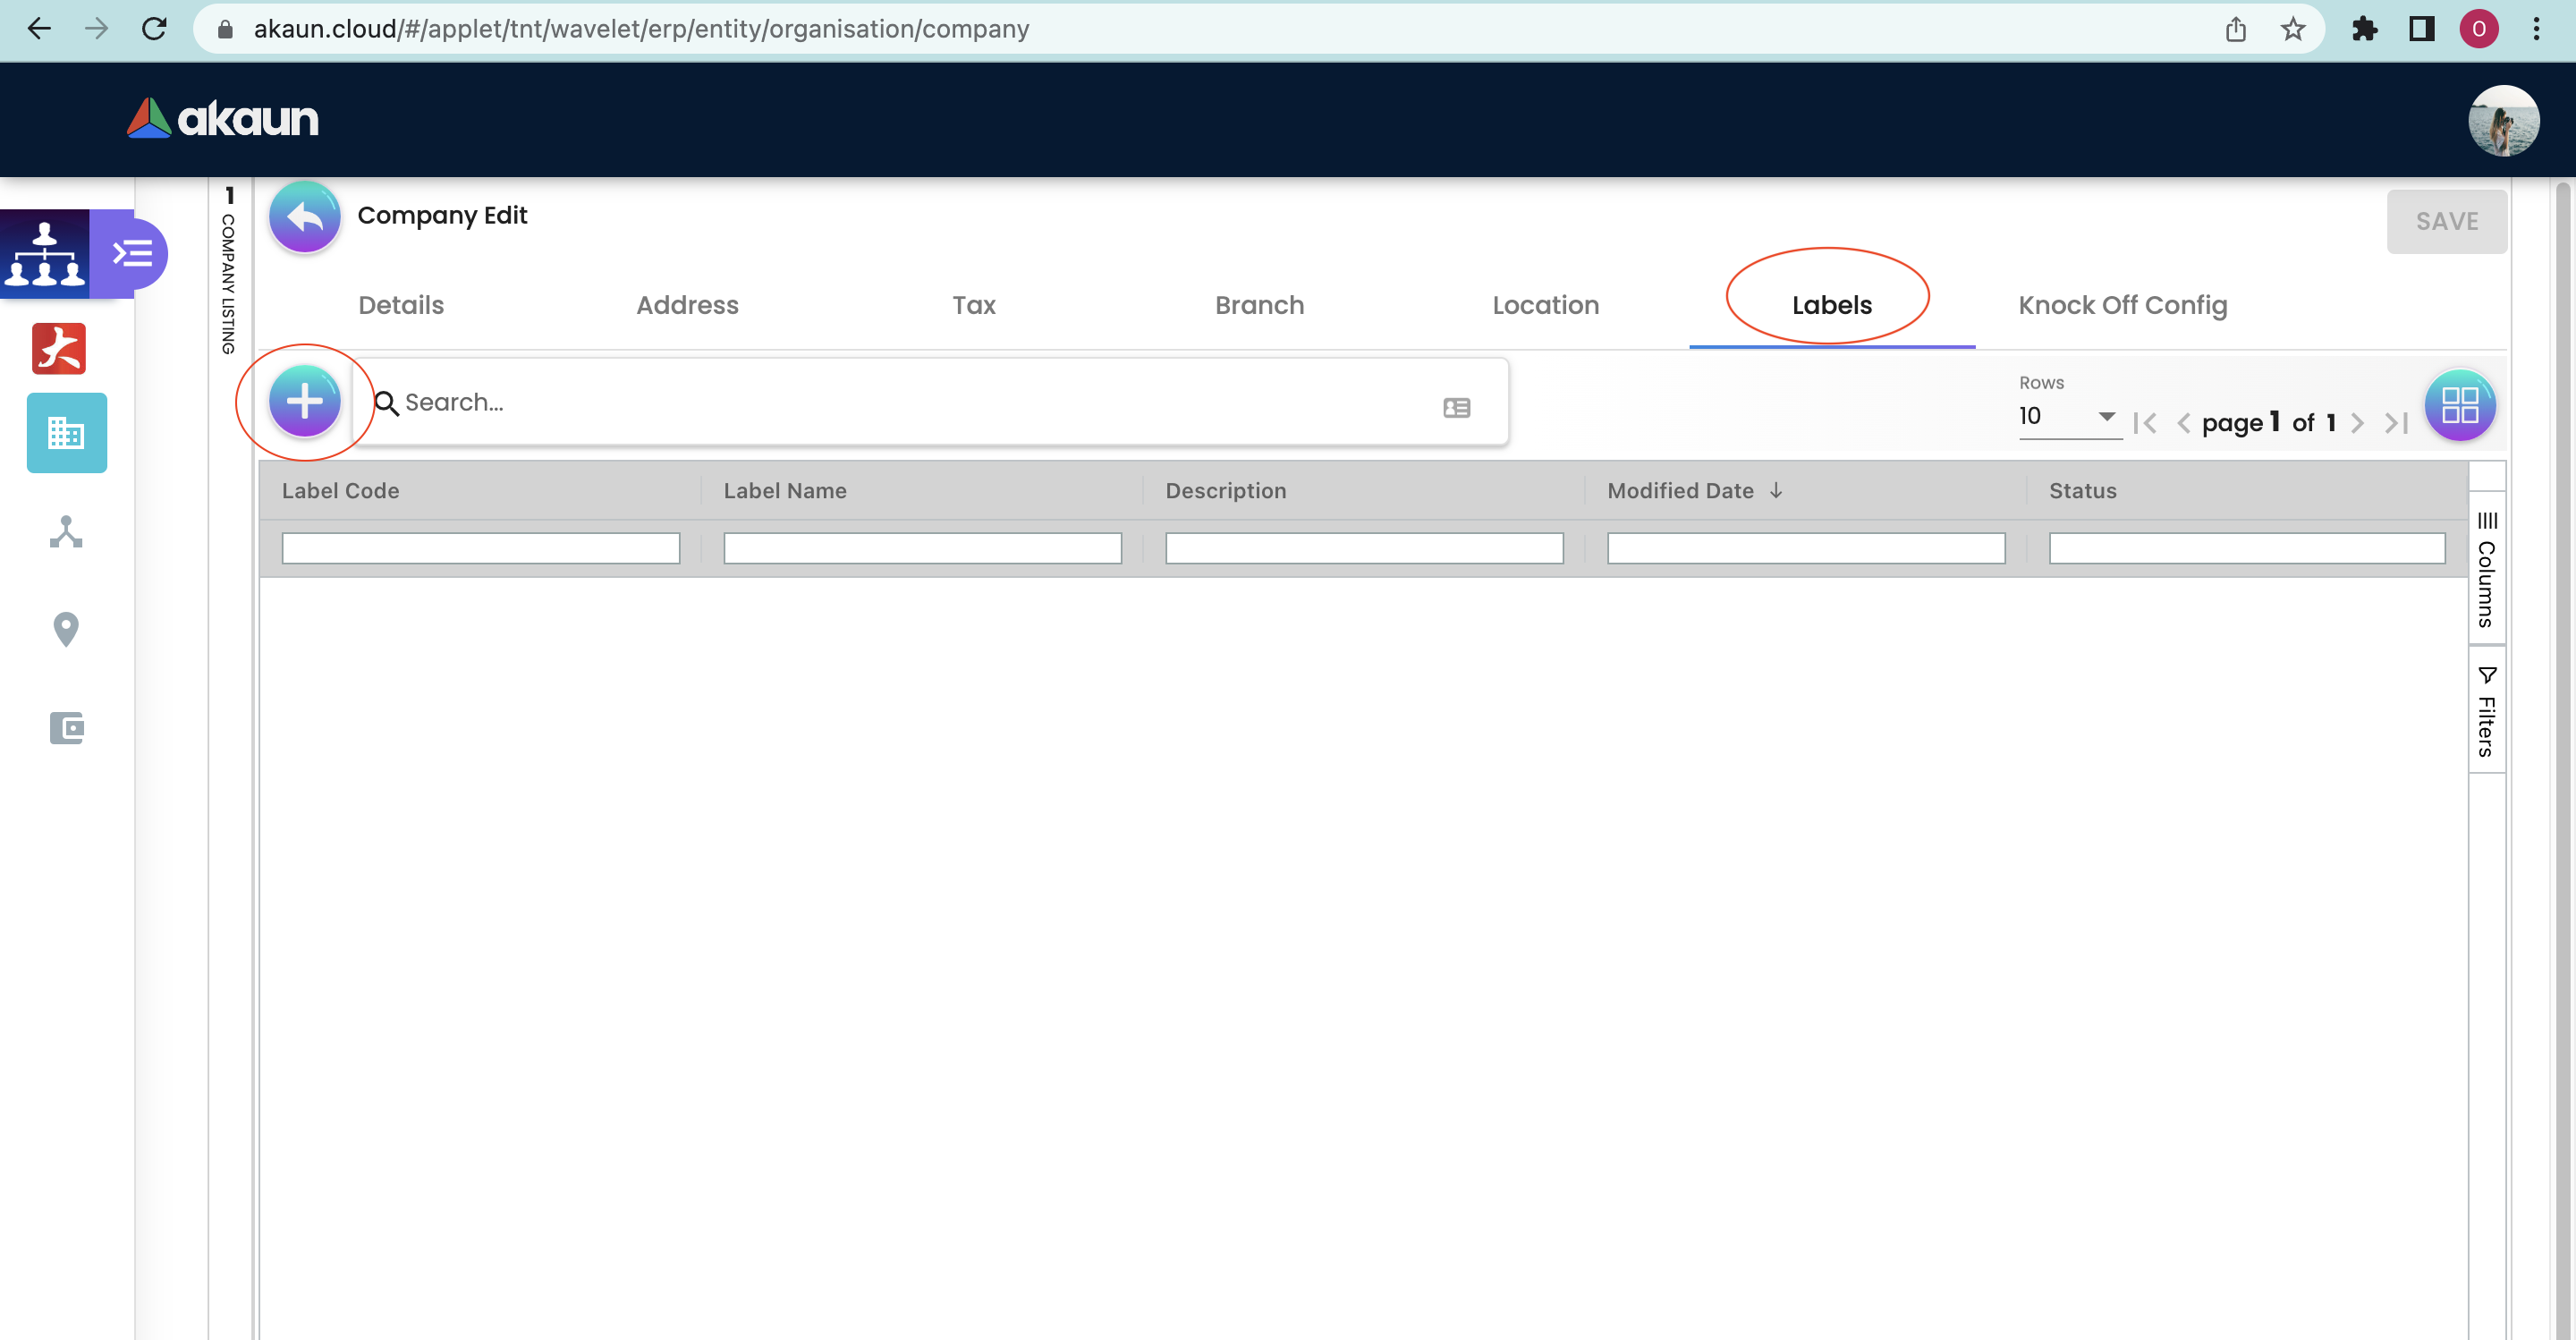Click the SAVE button
This screenshot has width=2576, height=1340.
coord(2446,221)
